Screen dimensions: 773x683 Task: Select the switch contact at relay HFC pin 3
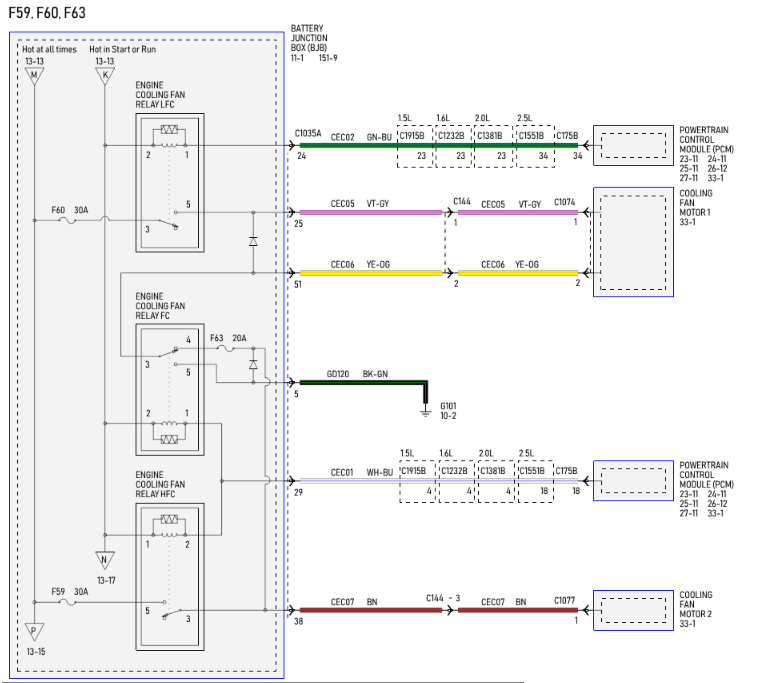tap(173, 613)
